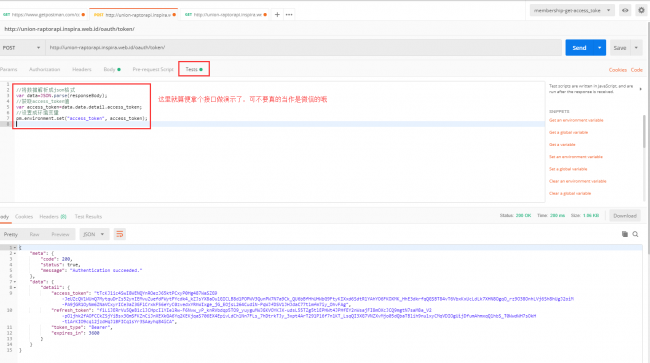
Task: Switch to Test Results tab
Action: tap(88, 217)
